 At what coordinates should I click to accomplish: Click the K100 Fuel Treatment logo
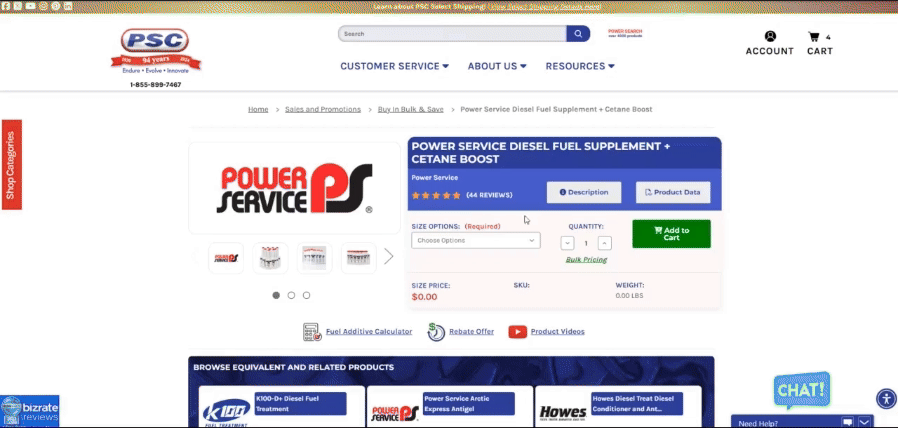tap(227, 411)
